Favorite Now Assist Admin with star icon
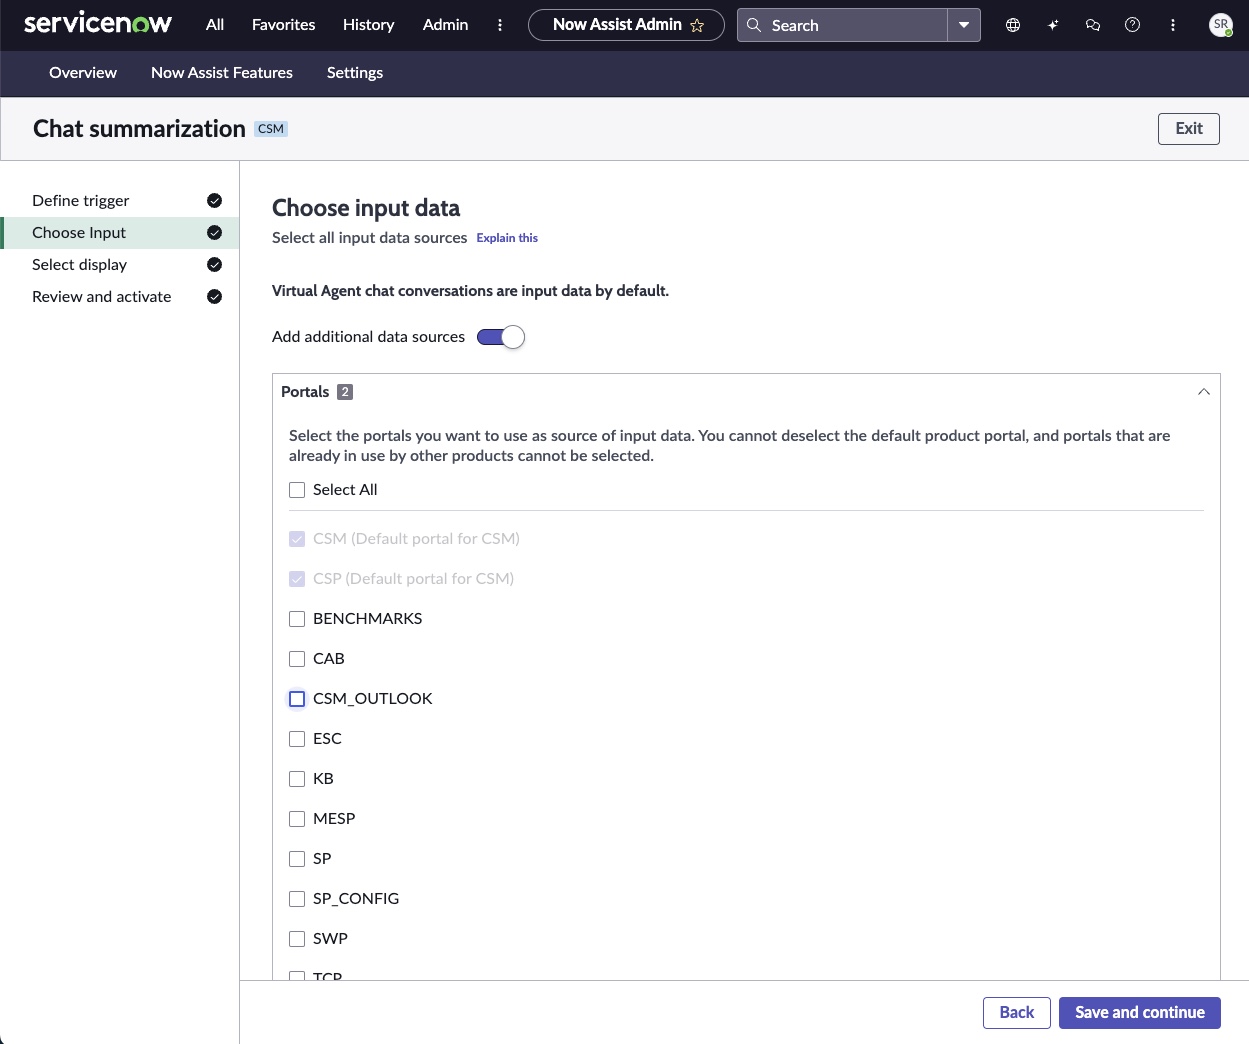 (697, 25)
